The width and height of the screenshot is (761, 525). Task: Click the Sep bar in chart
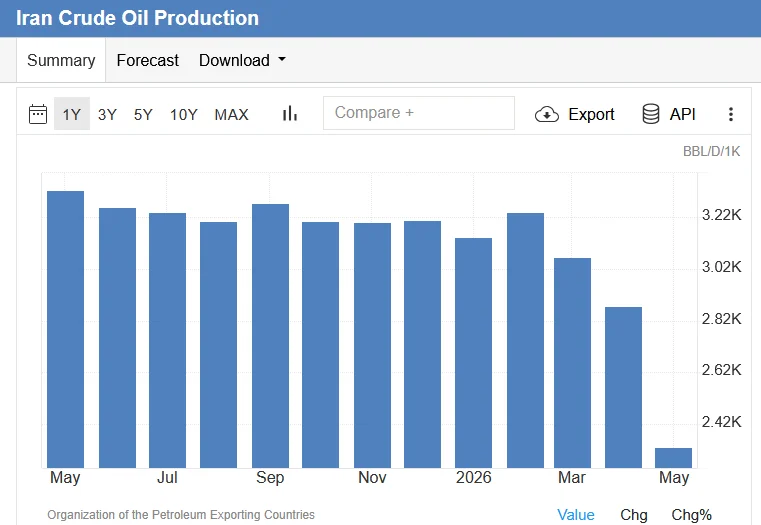pyautogui.click(x=270, y=336)
